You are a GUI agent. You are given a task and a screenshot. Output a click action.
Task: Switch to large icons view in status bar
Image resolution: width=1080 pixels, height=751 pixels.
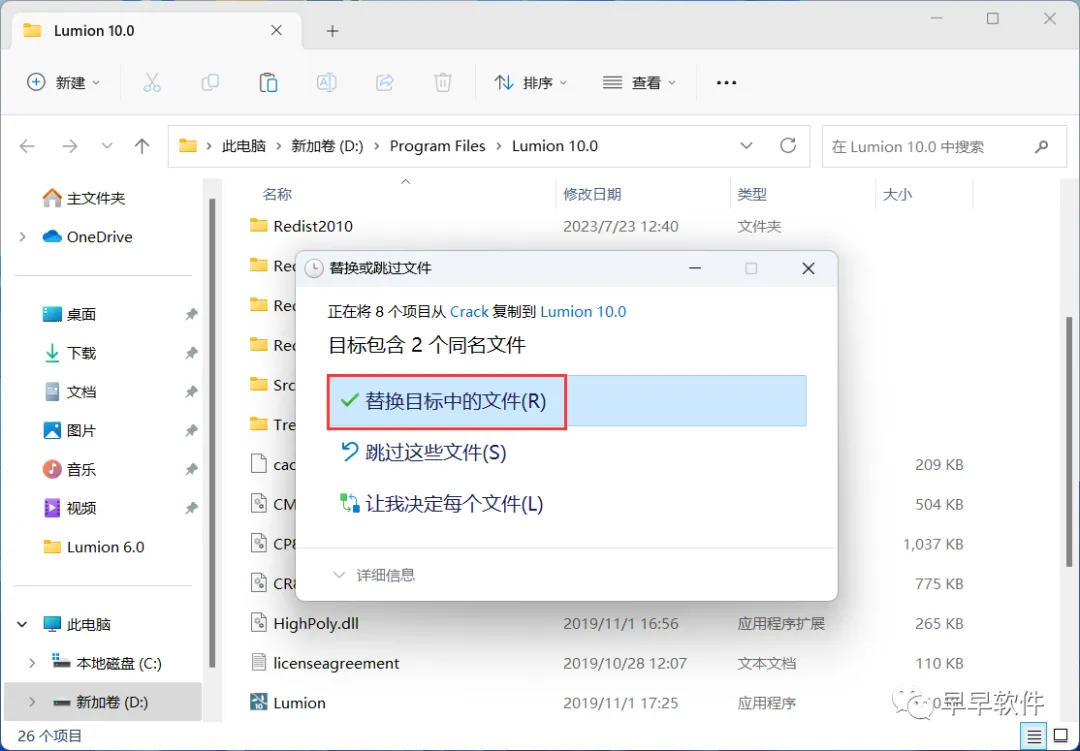(x=1061, y=737)
